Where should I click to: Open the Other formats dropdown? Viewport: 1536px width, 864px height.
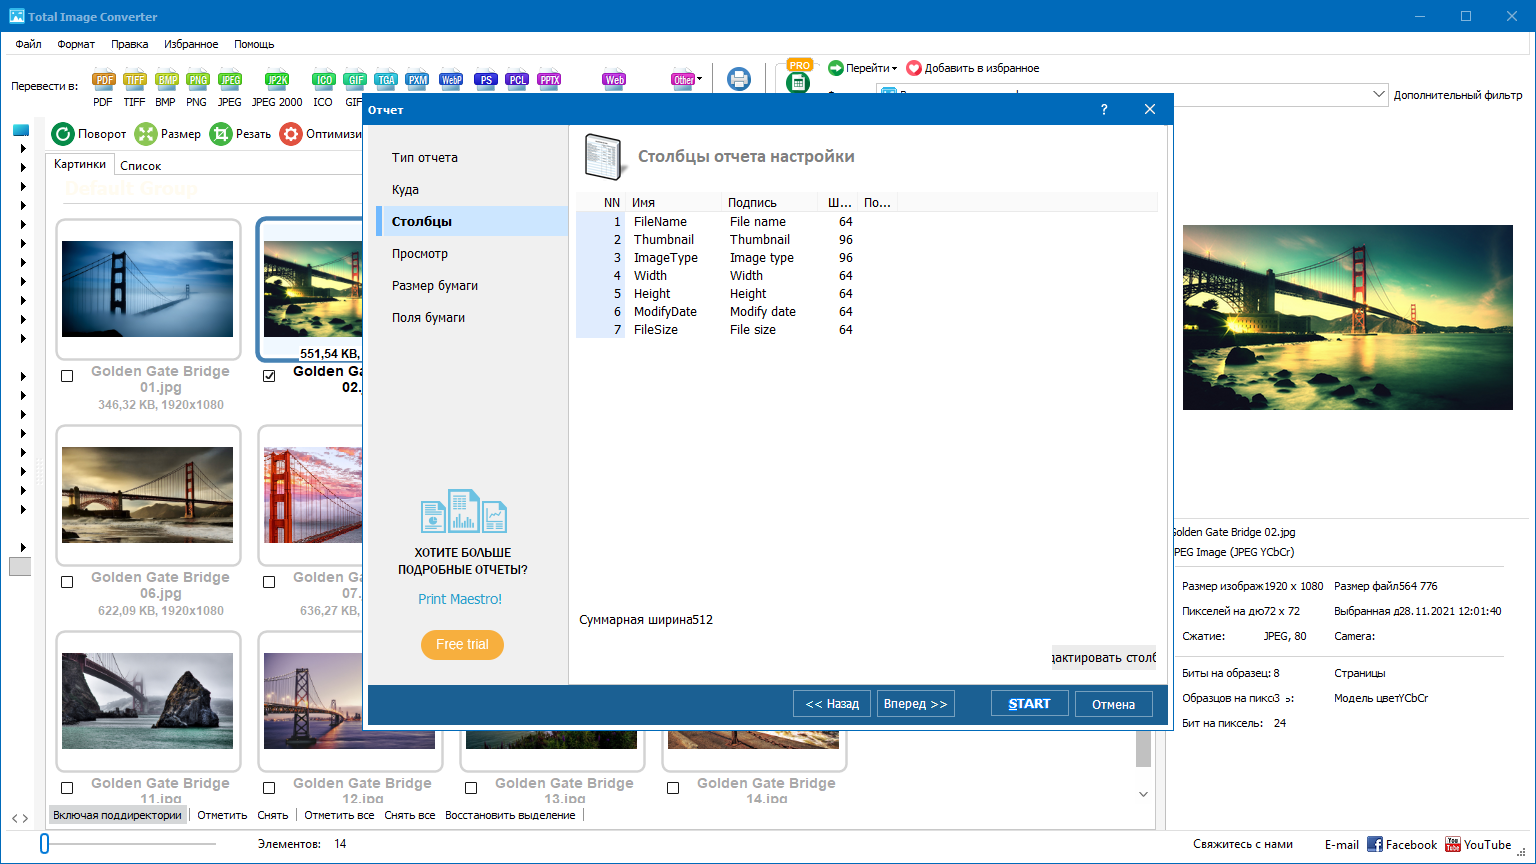tap(686, 80)
